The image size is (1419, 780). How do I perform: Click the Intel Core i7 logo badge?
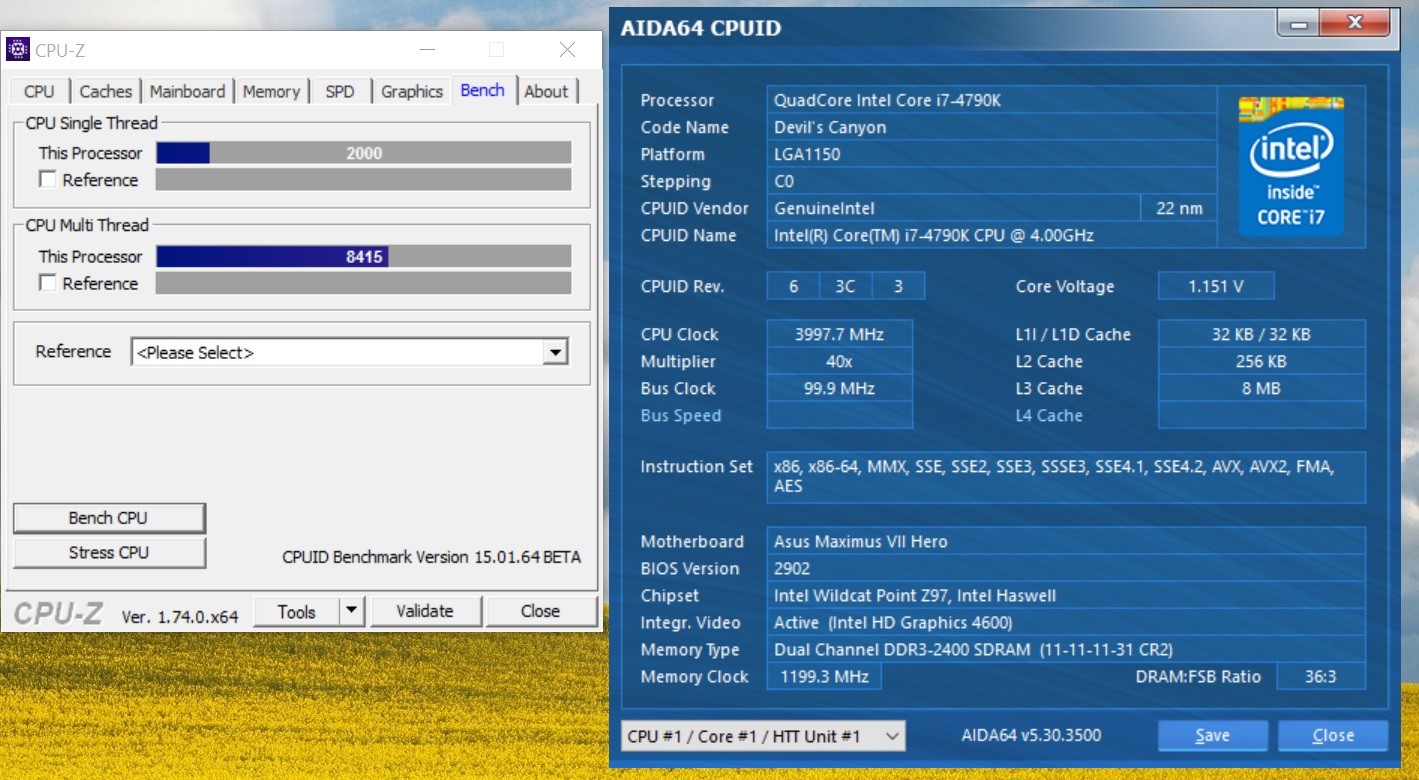(1291, 166)
